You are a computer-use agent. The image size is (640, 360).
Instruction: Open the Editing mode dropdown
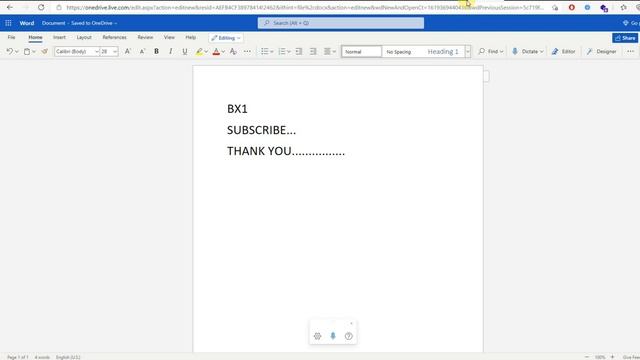tap(226, 38)
